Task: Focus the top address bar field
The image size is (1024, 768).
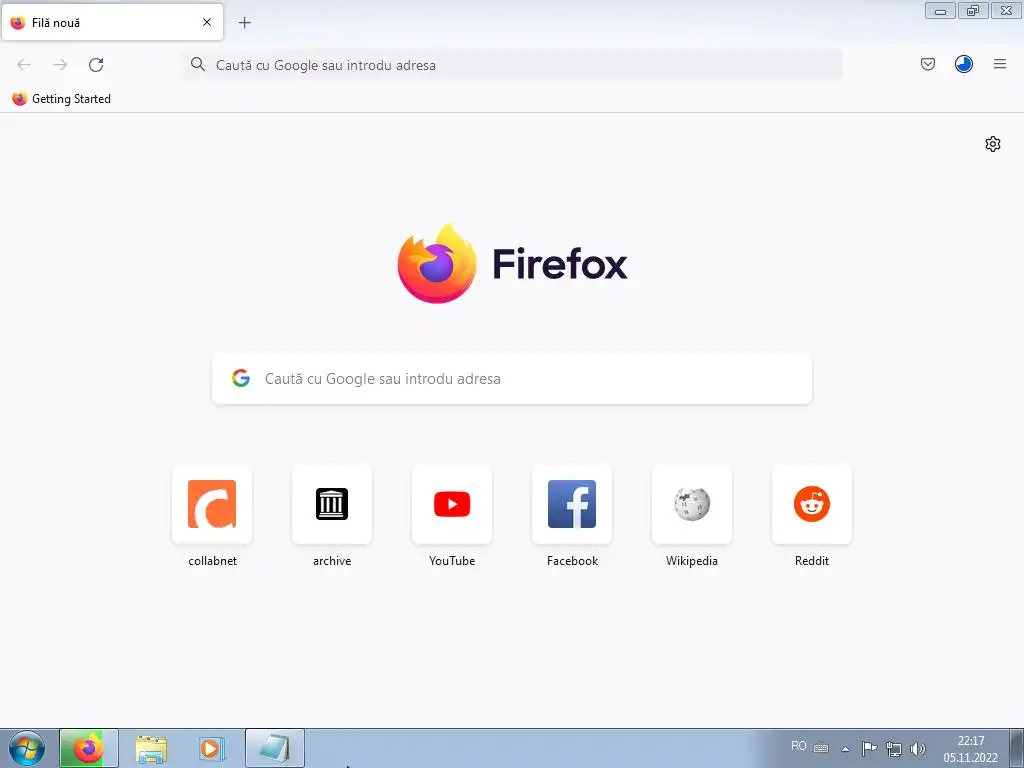Action: (512, 65)
